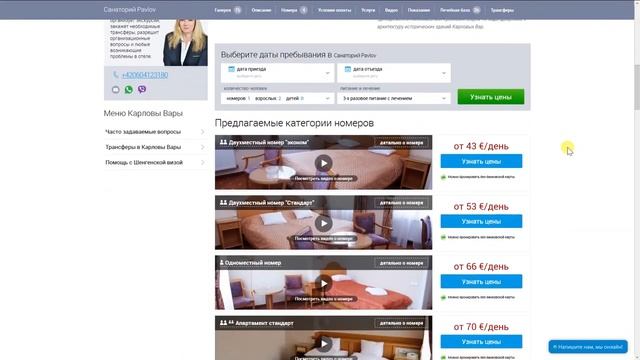Image resolution: width=640 pixels, height=360 pixels.
Task: Click 'Меню Карловы Вары' sidebar heading
Action: point(143,113)
